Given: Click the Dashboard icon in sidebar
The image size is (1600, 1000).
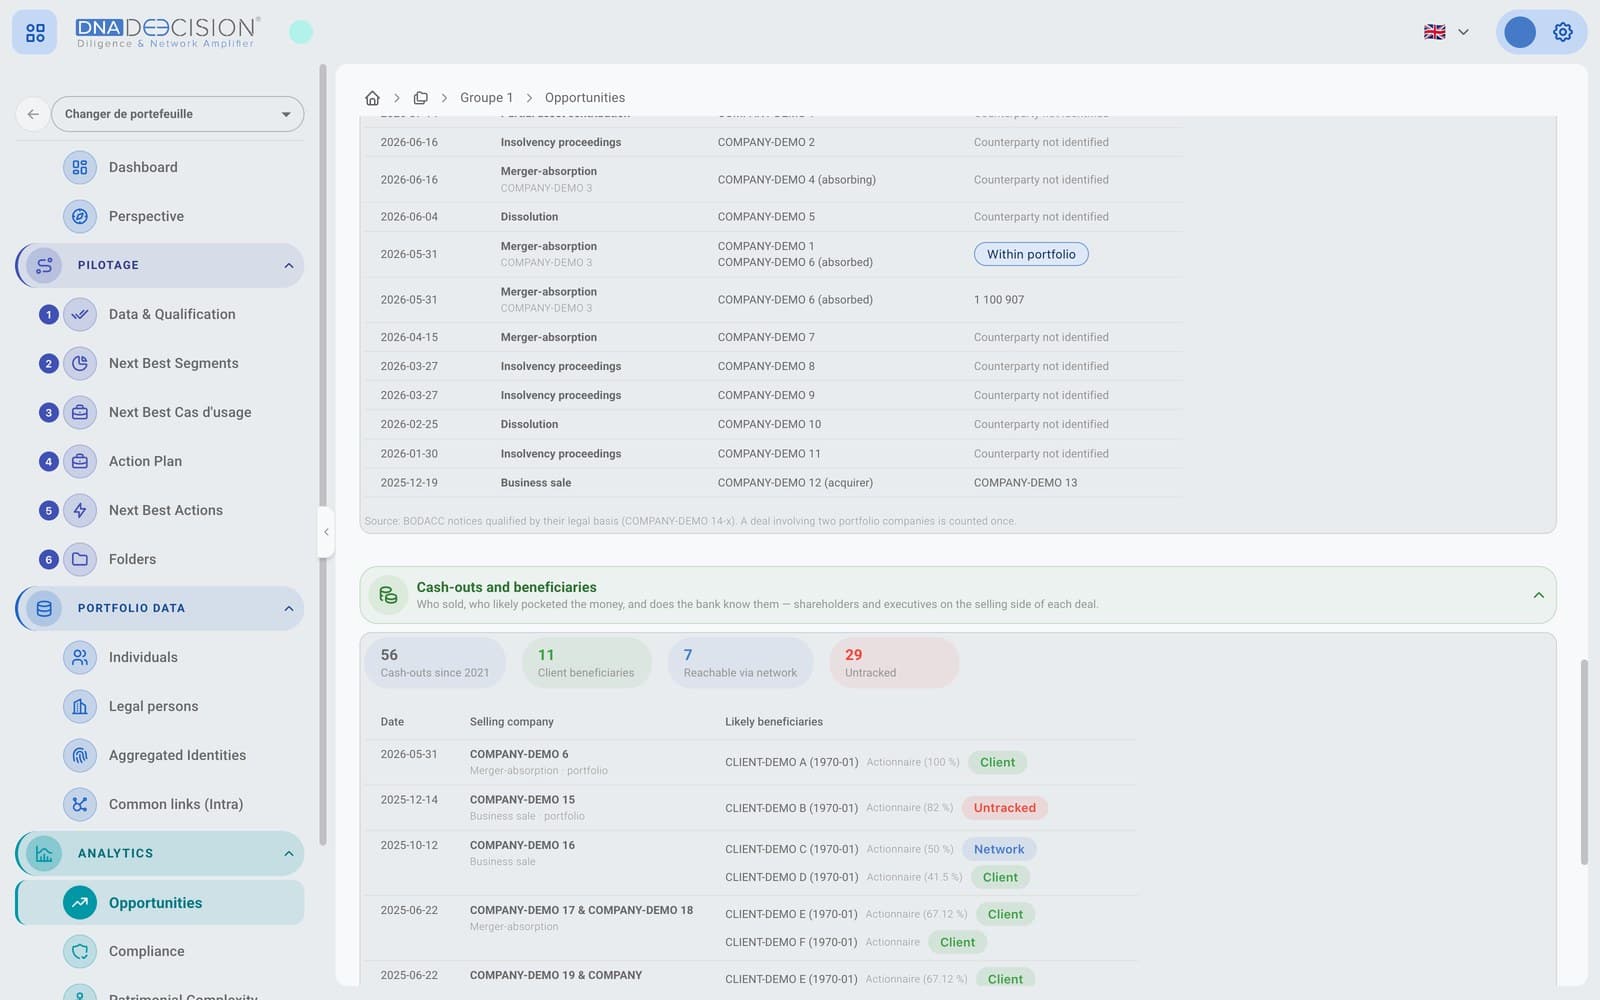Looking at the screenshot, I should 80,167.
